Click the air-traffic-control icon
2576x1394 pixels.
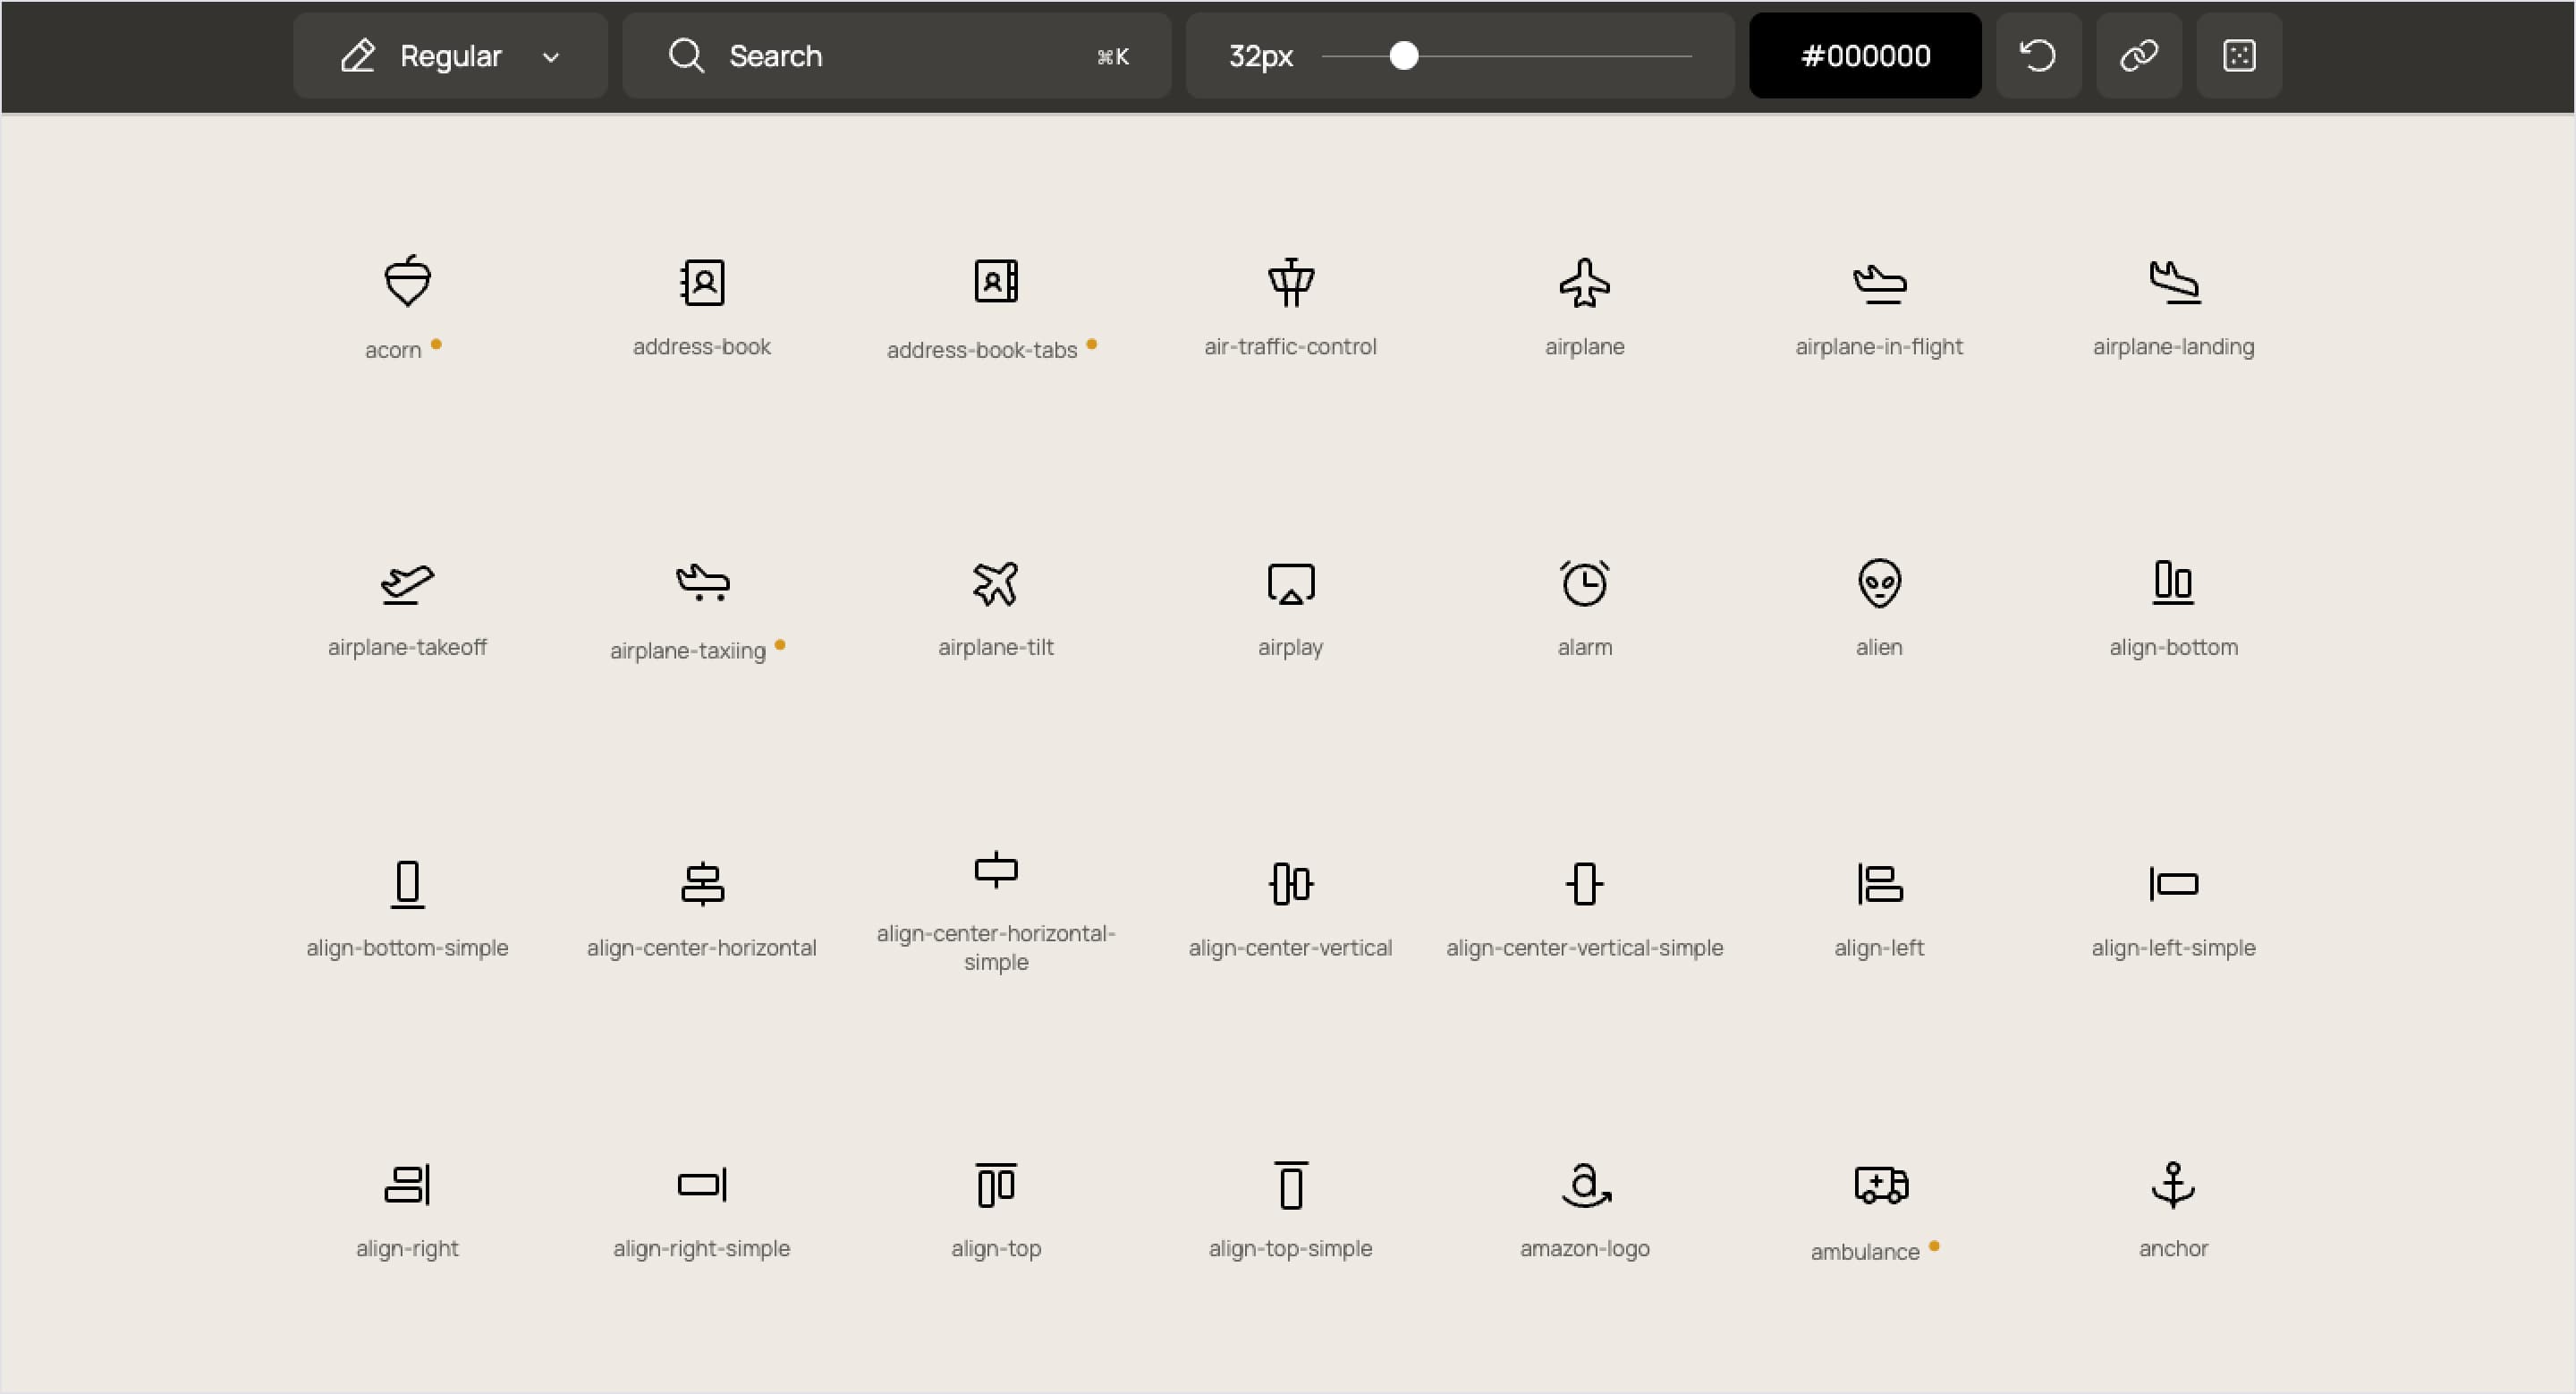point(1290,282)
